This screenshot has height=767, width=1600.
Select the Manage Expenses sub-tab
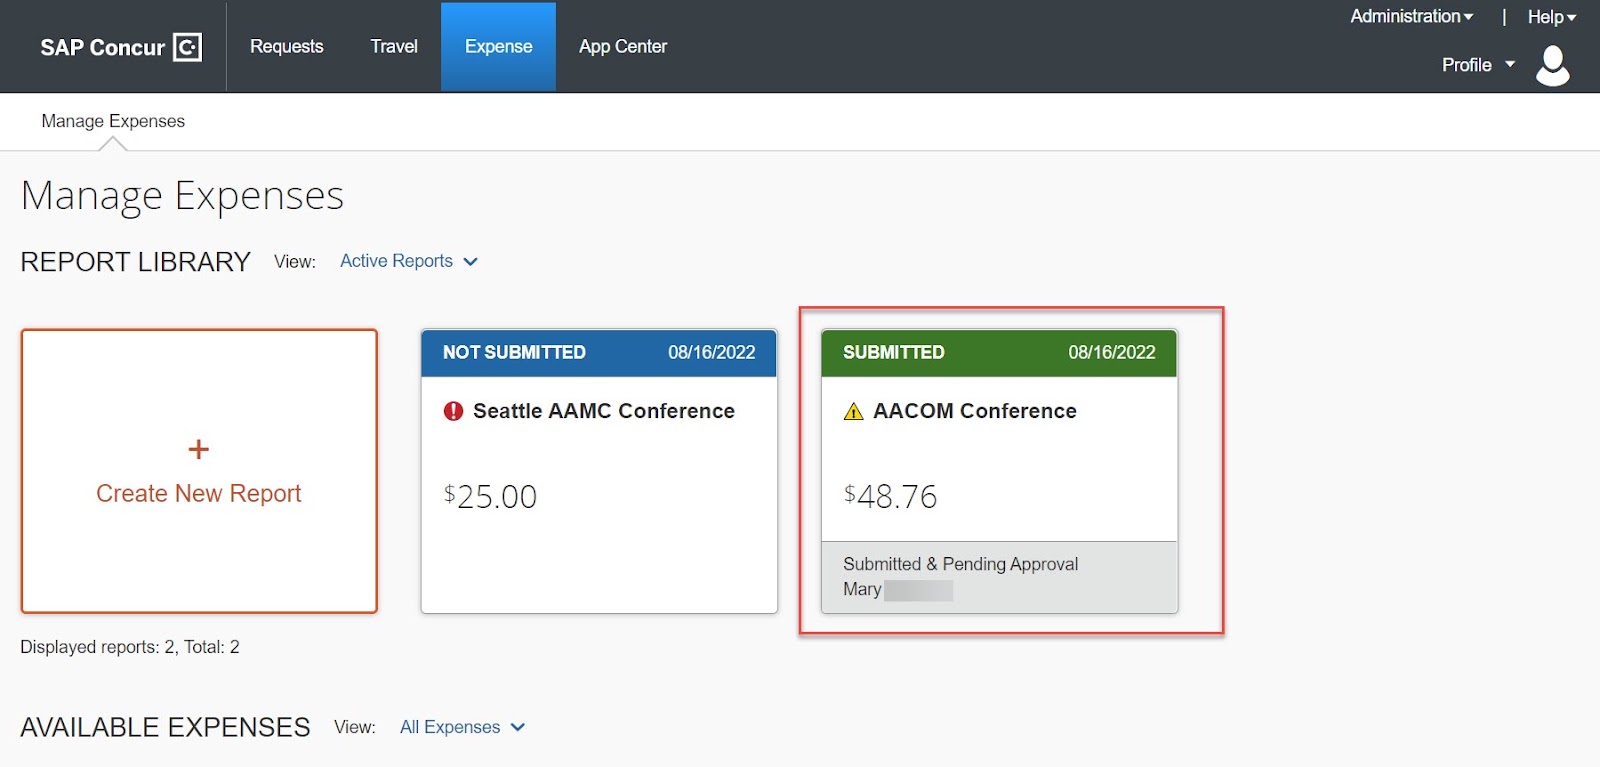pos(113,121)
